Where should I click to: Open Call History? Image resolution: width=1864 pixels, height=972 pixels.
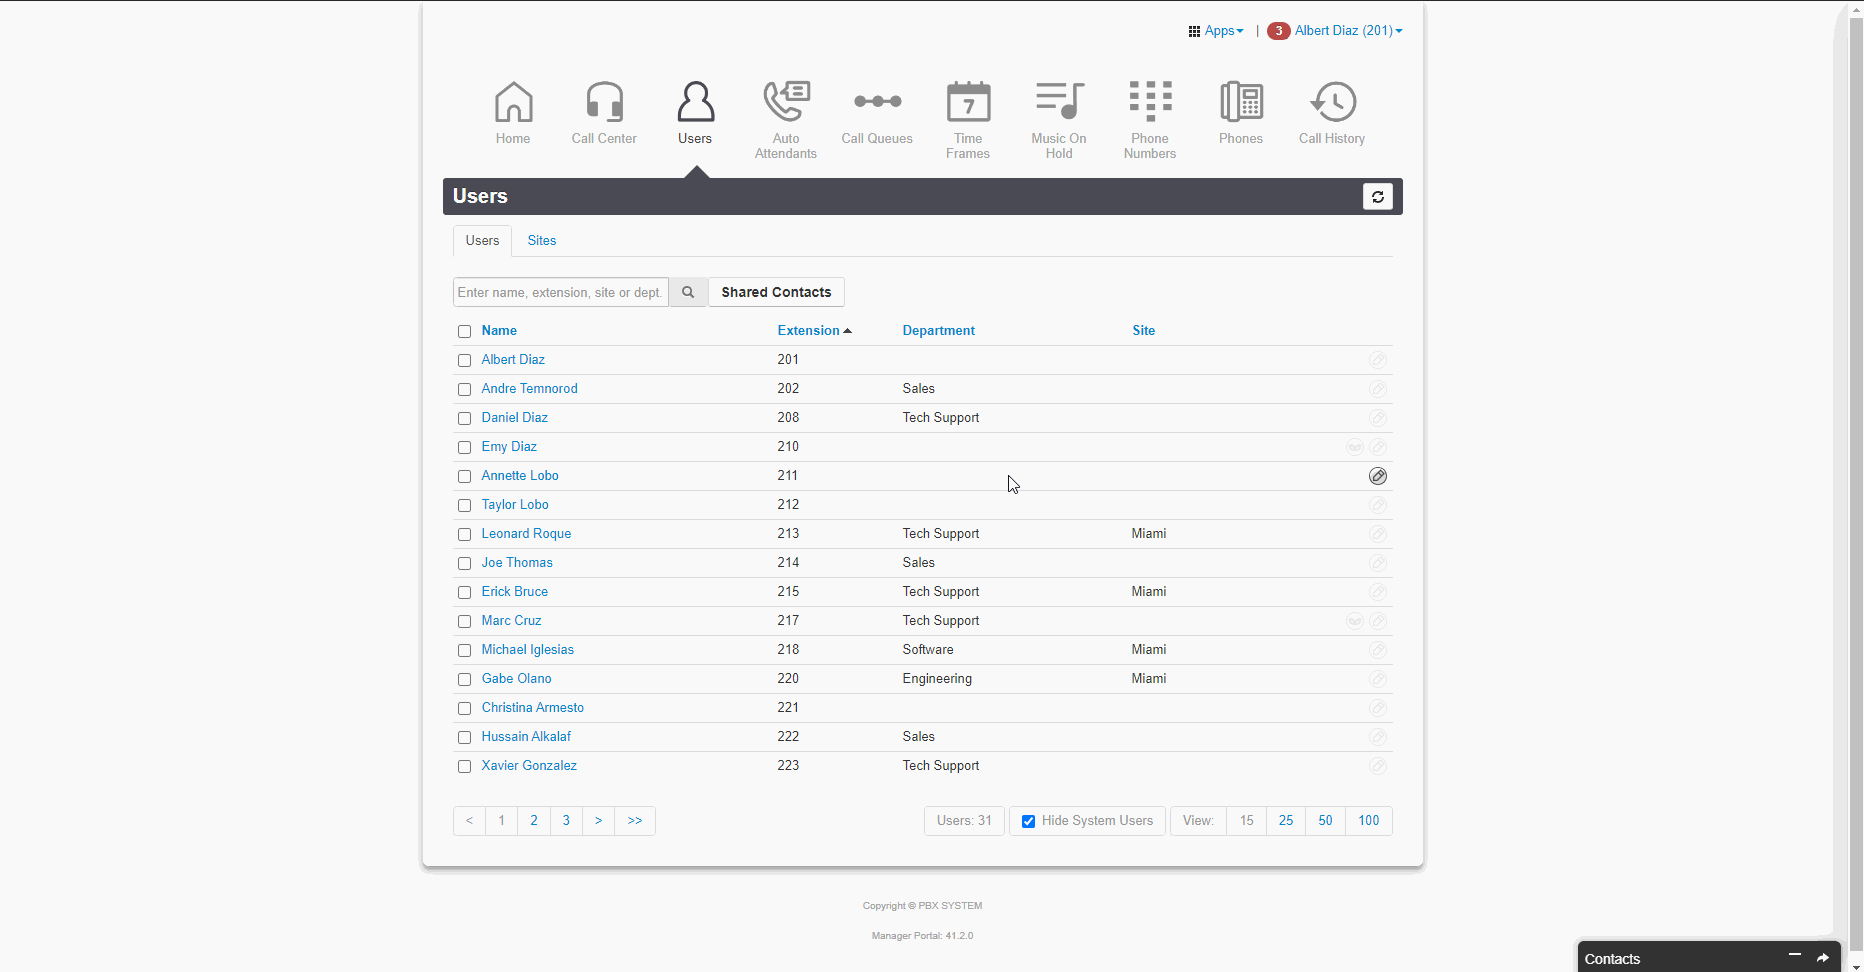[1332, 113]
